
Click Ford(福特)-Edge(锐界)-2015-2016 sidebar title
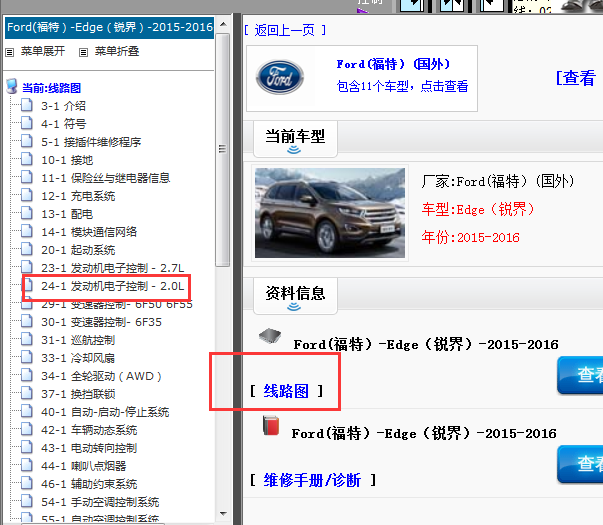point(110,27)
